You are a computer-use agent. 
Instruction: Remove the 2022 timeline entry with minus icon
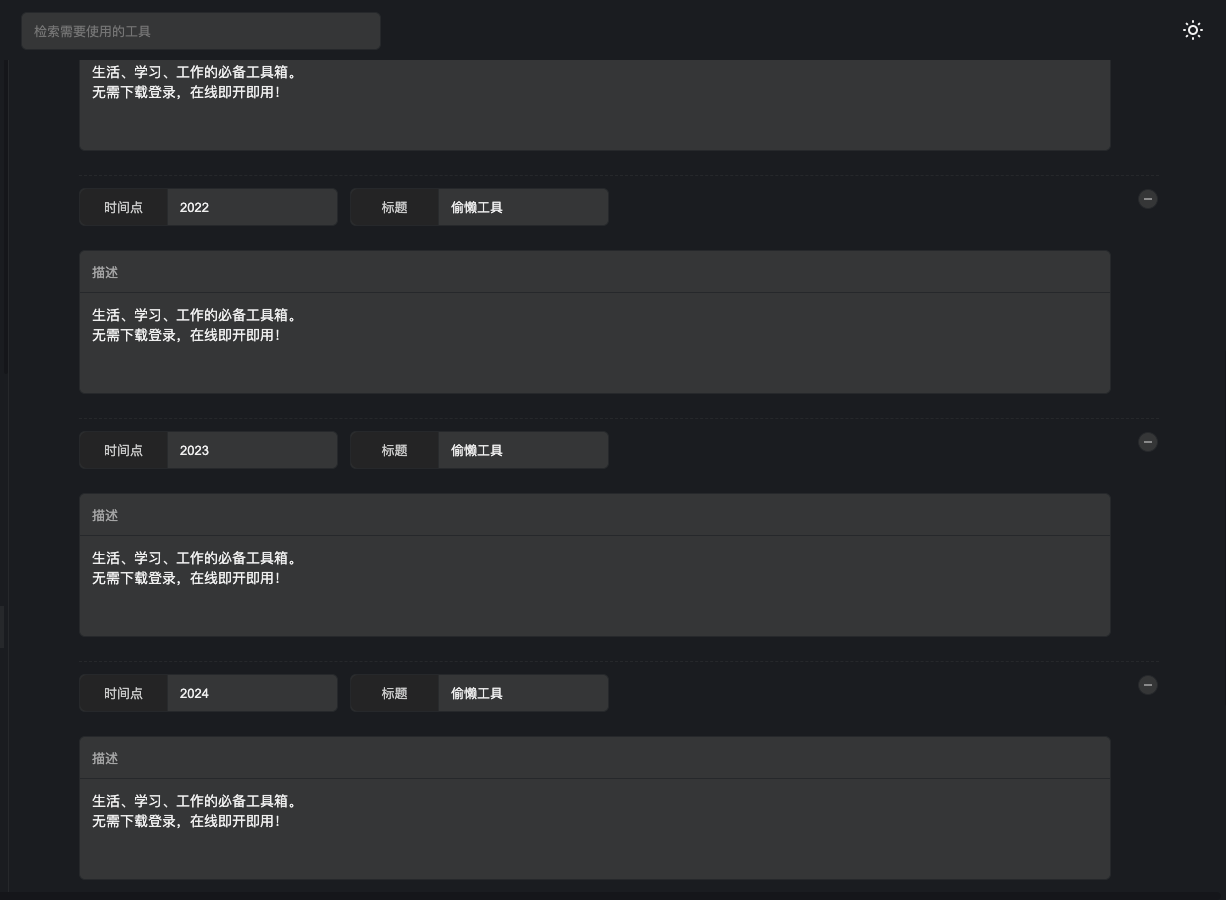click(x=1148, y=199)
